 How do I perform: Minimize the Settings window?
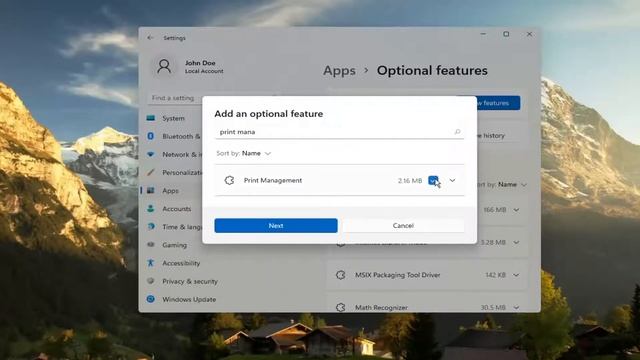(483, 34)
